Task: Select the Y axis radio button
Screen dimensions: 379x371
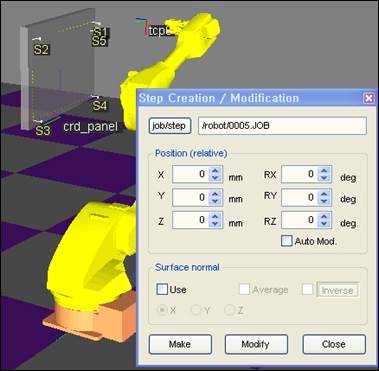Action: point(196,310)
